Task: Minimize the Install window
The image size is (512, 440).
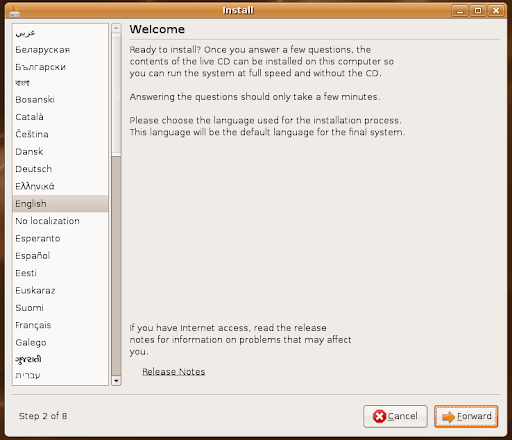Action: coord(460,11)
